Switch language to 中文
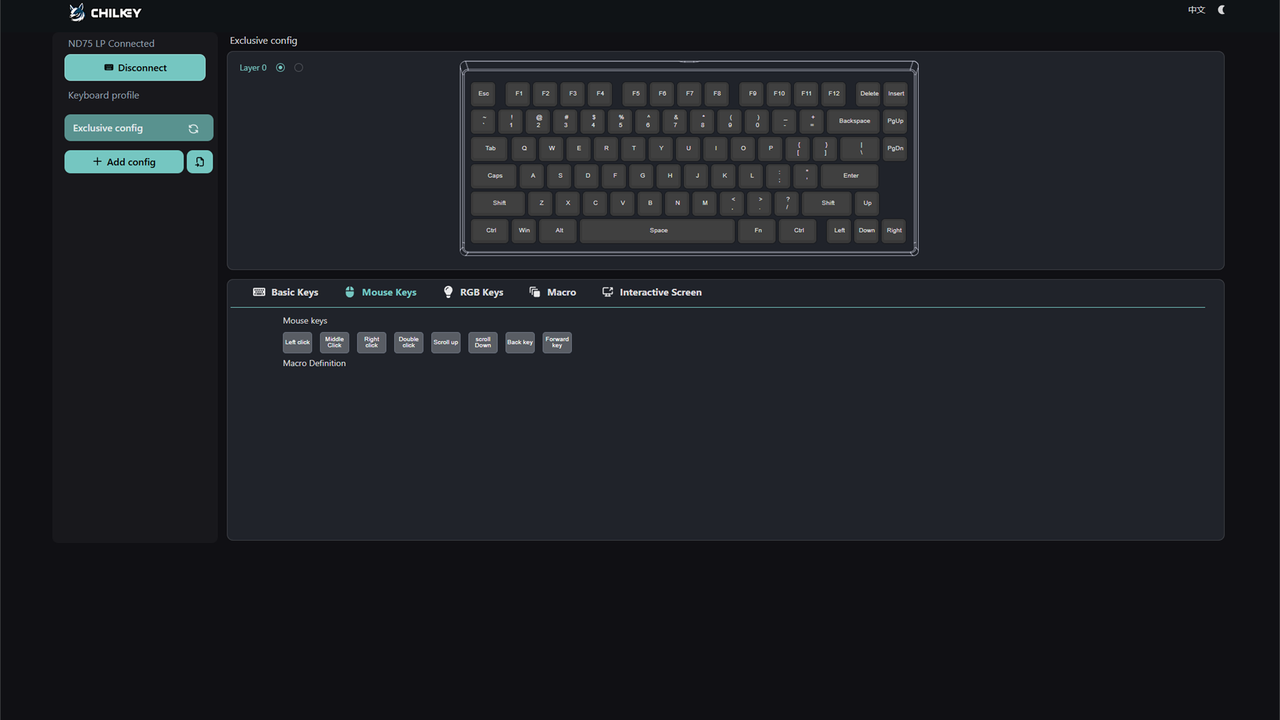Image resolution: width=1280 pixels, height=720 pixels. pyautogui.click(x=1196, y=10)
